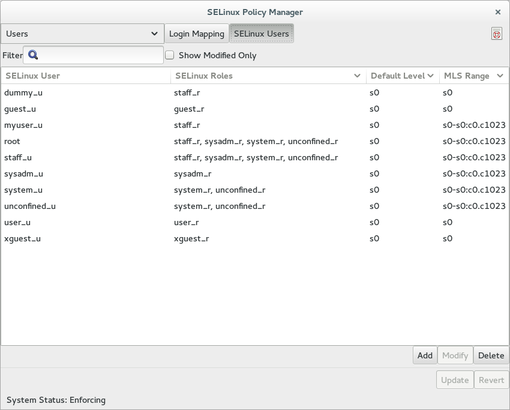Expand SELinux Roles column sort arrow
This screenshot has width=510, height=410.
click(x=357, y=76)
